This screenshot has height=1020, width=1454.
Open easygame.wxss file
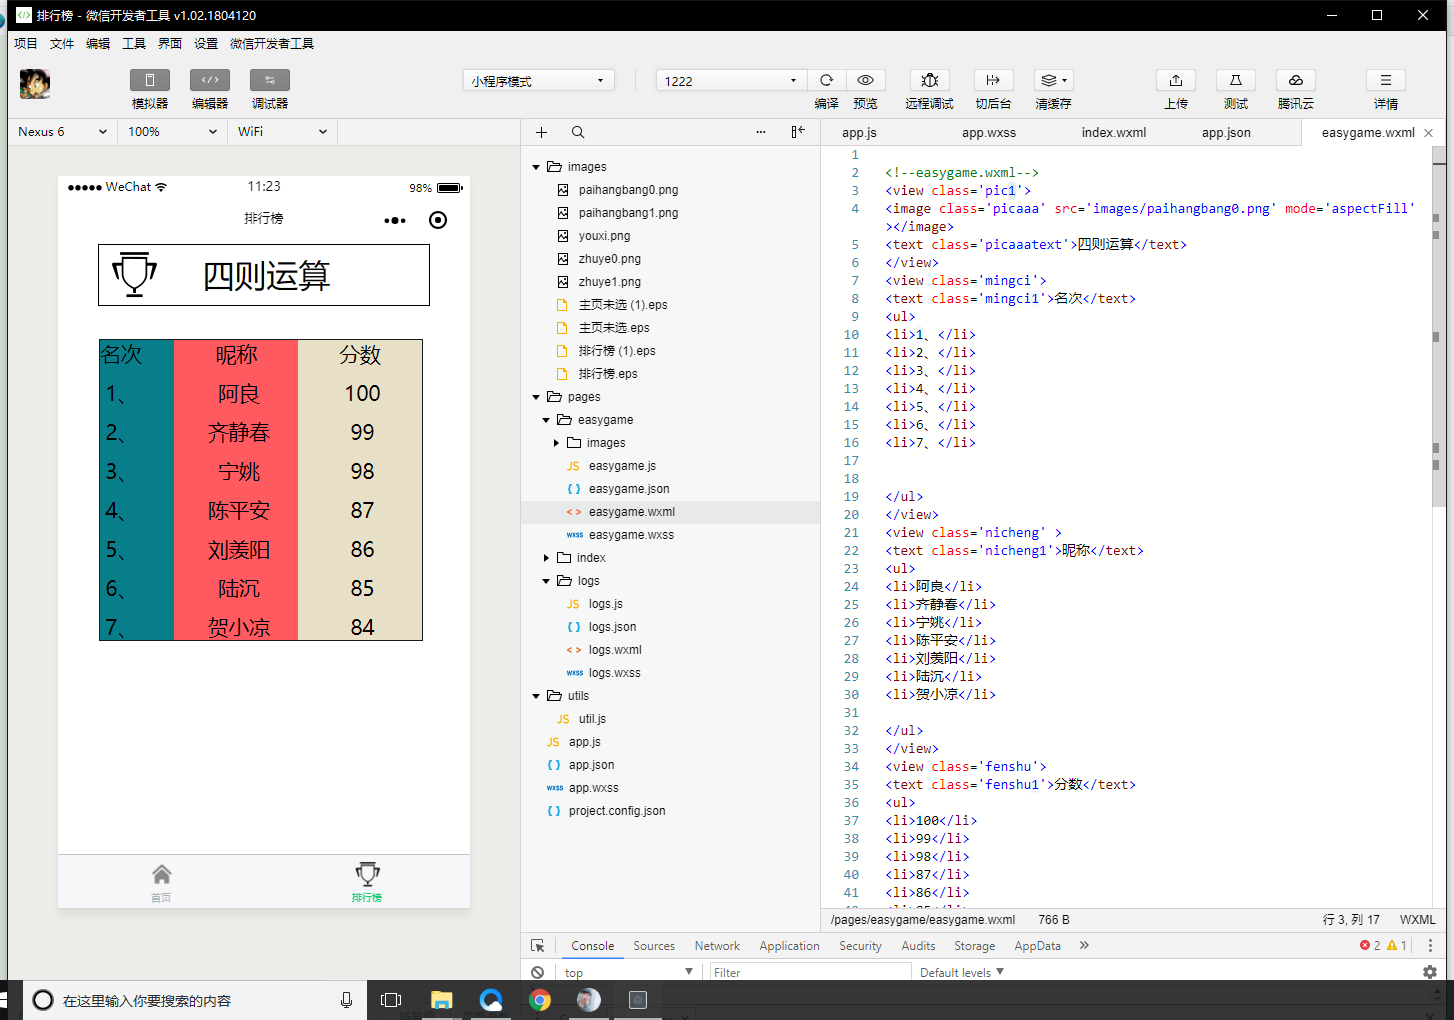point(631,535)
